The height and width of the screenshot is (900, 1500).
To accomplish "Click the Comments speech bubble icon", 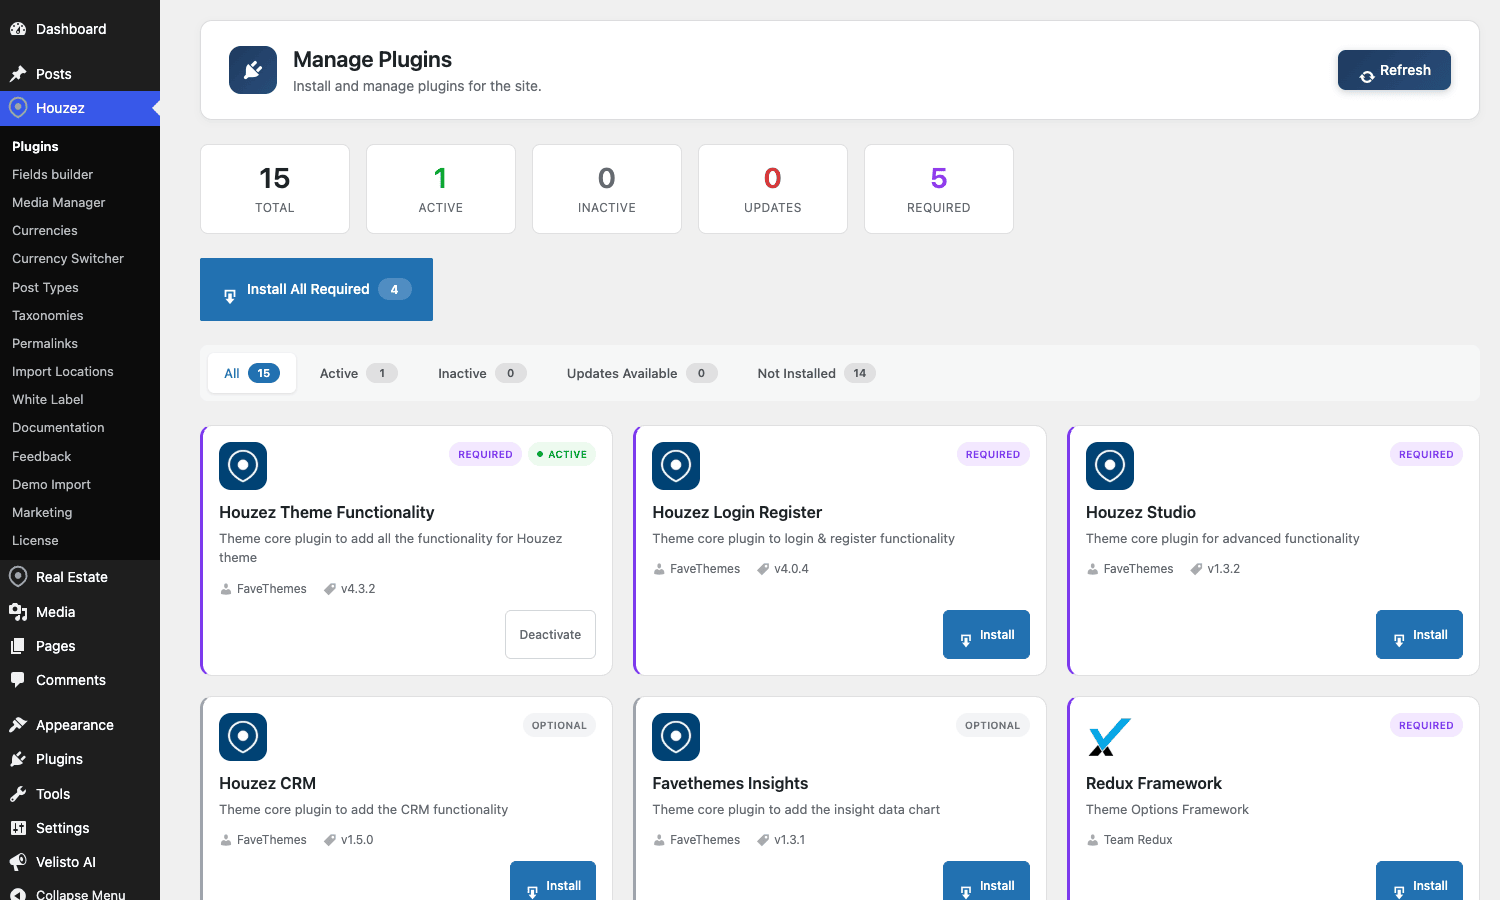I will (18, 680).
